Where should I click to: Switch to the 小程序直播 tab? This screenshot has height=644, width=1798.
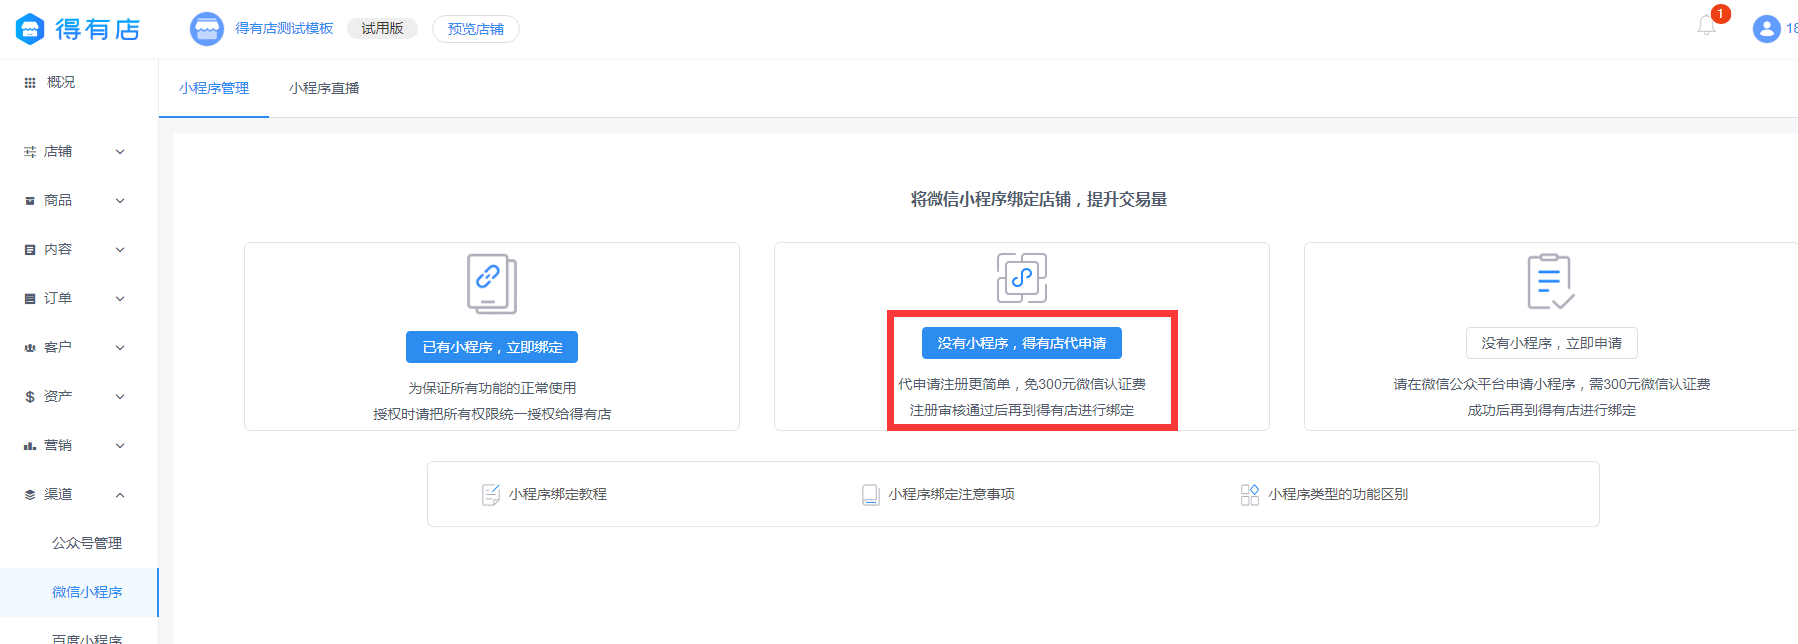pyautogui.click(x=324, y=88)
